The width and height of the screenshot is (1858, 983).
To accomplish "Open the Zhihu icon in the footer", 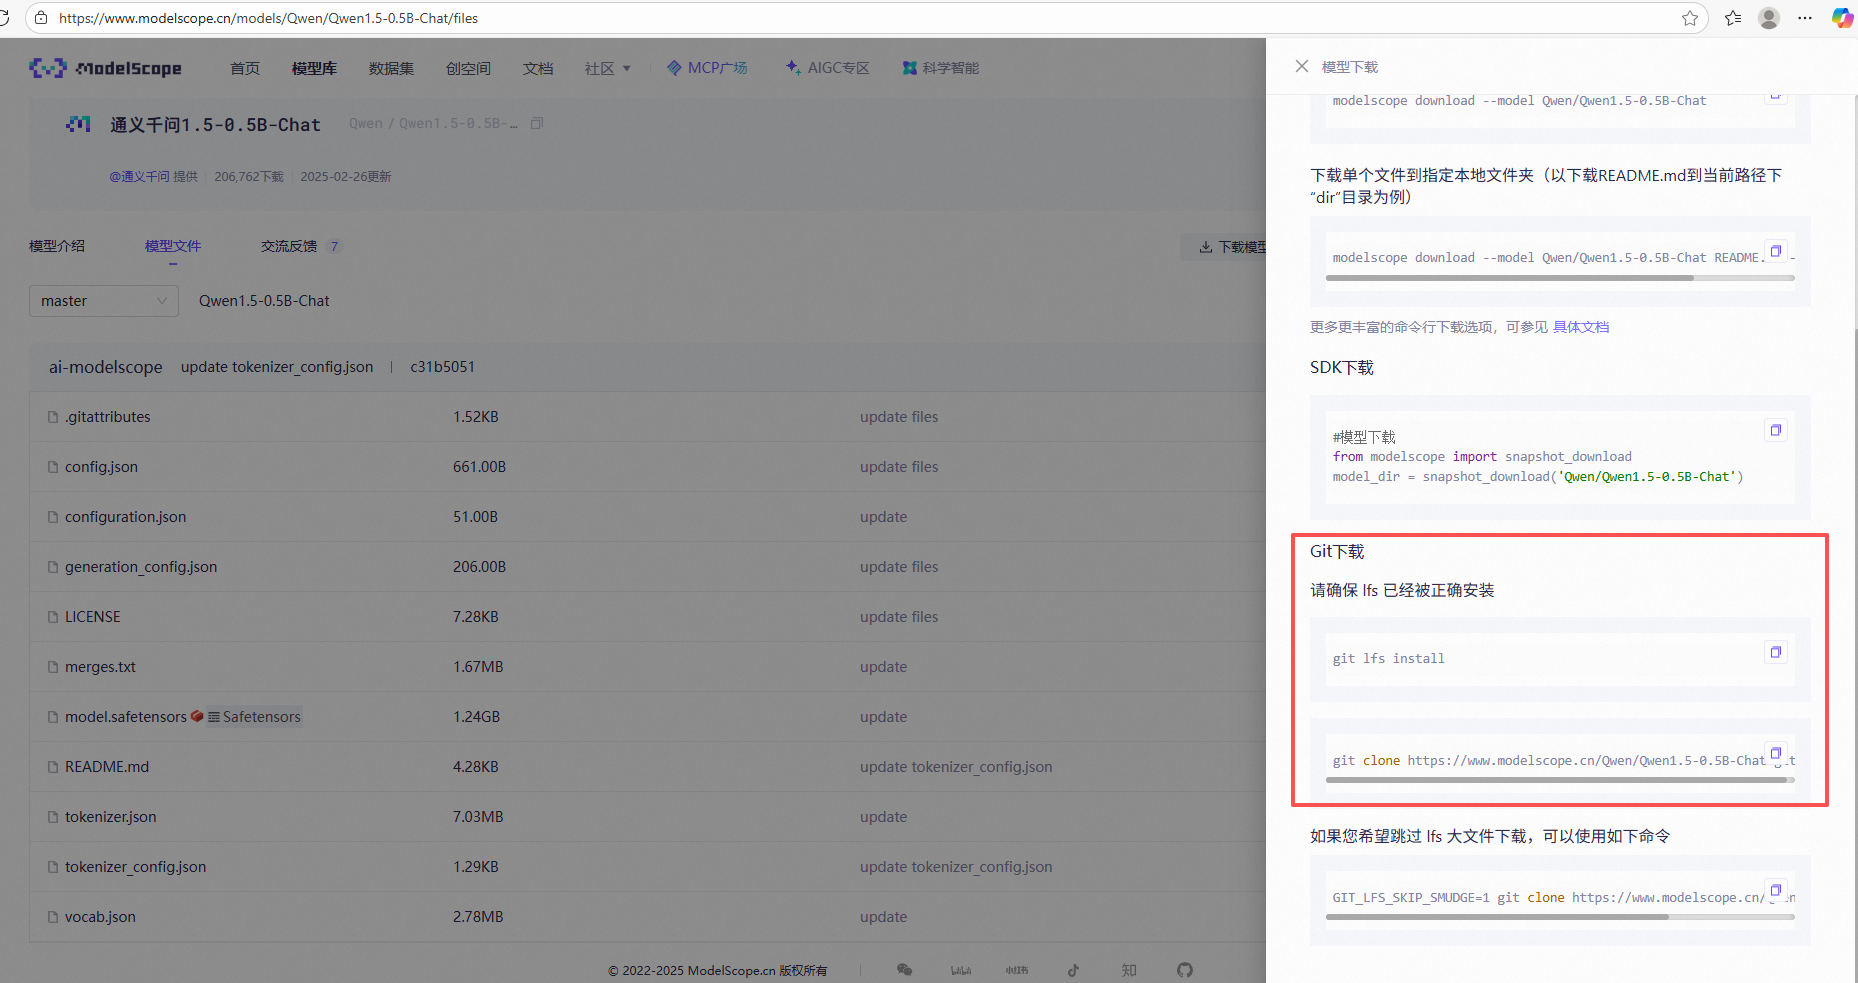I will point(1129,970).
